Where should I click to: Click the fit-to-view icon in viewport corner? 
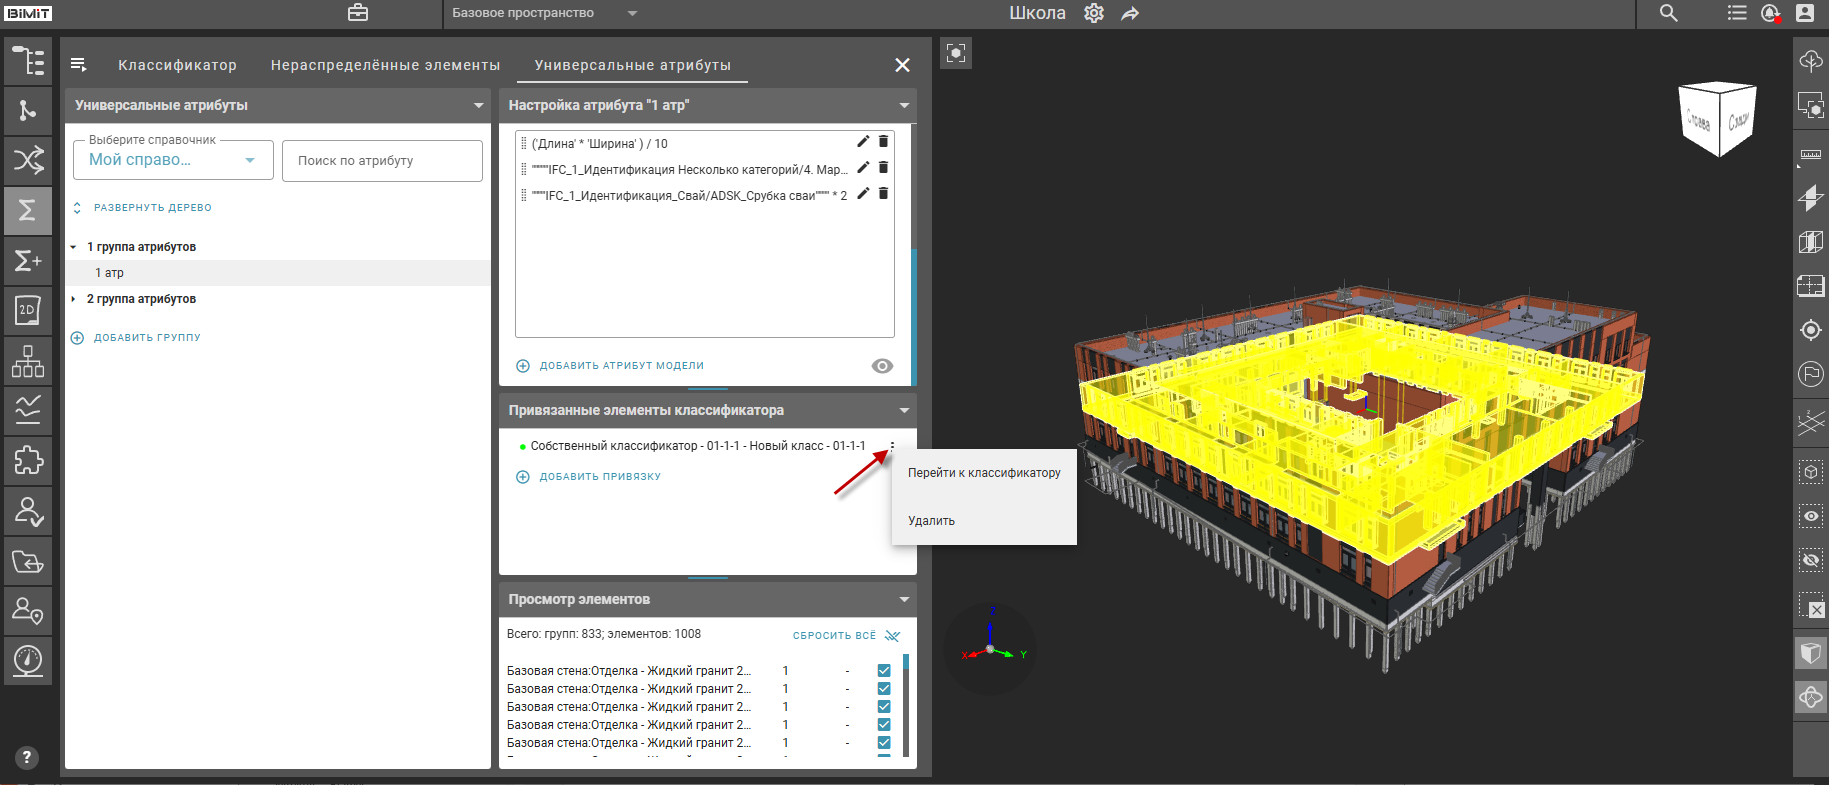click(x=956, y=54)
